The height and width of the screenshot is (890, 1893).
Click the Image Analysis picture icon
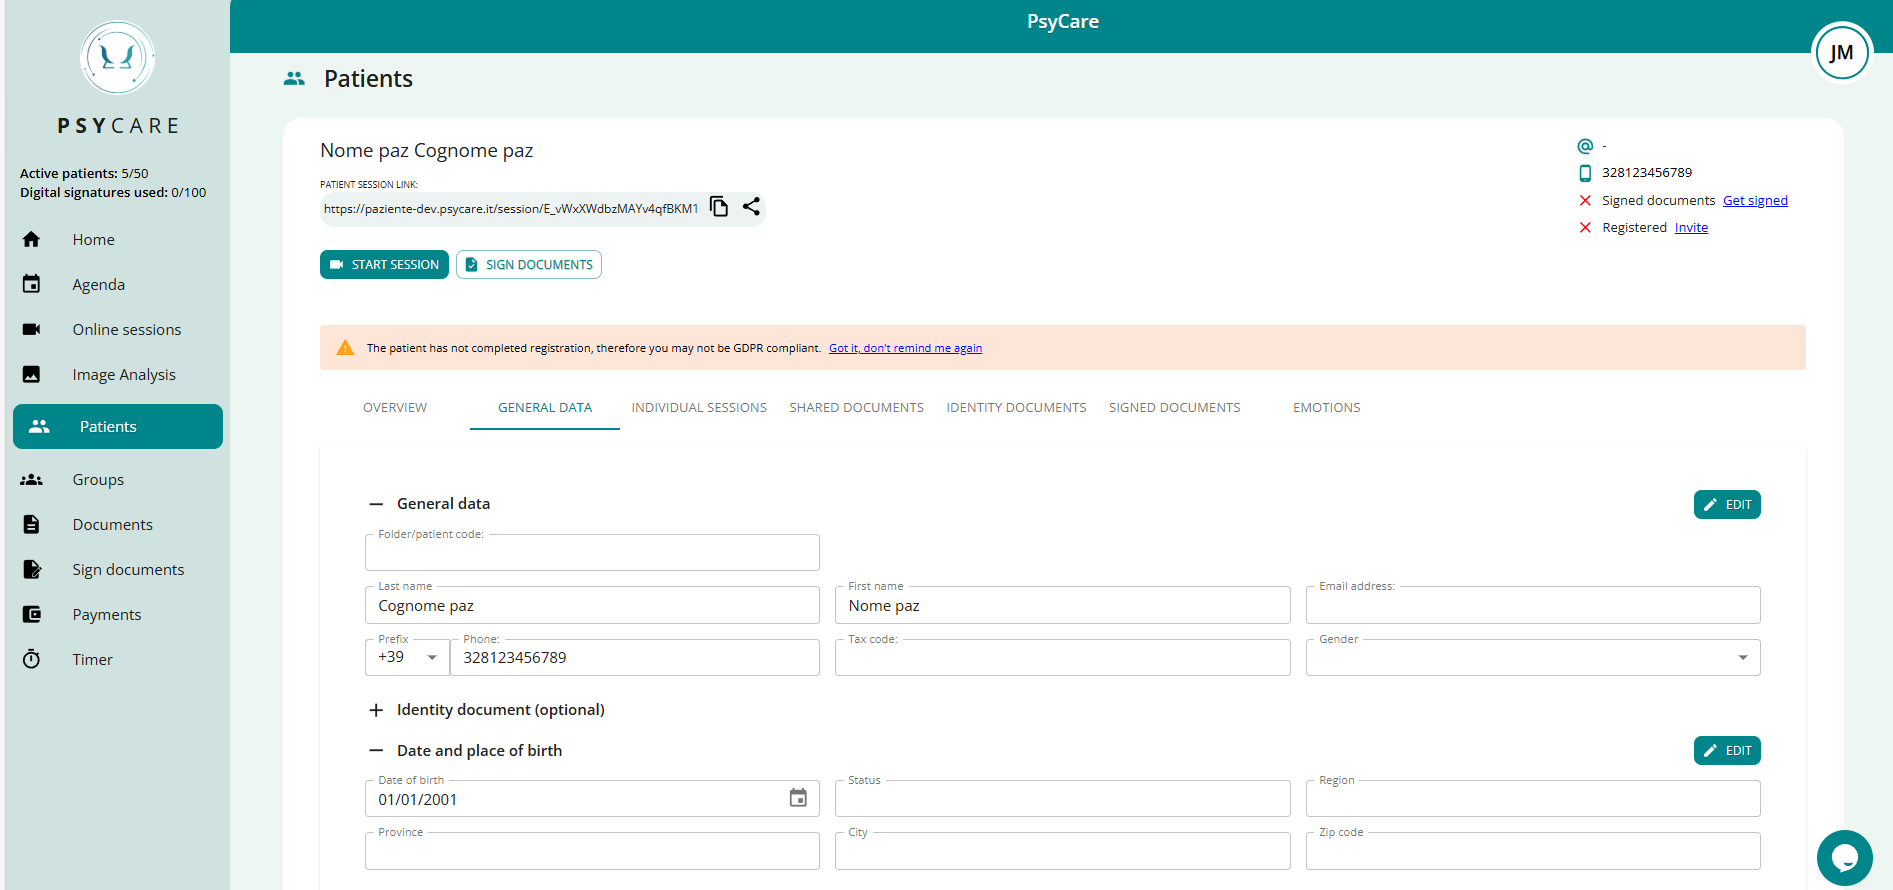(31, 375)
